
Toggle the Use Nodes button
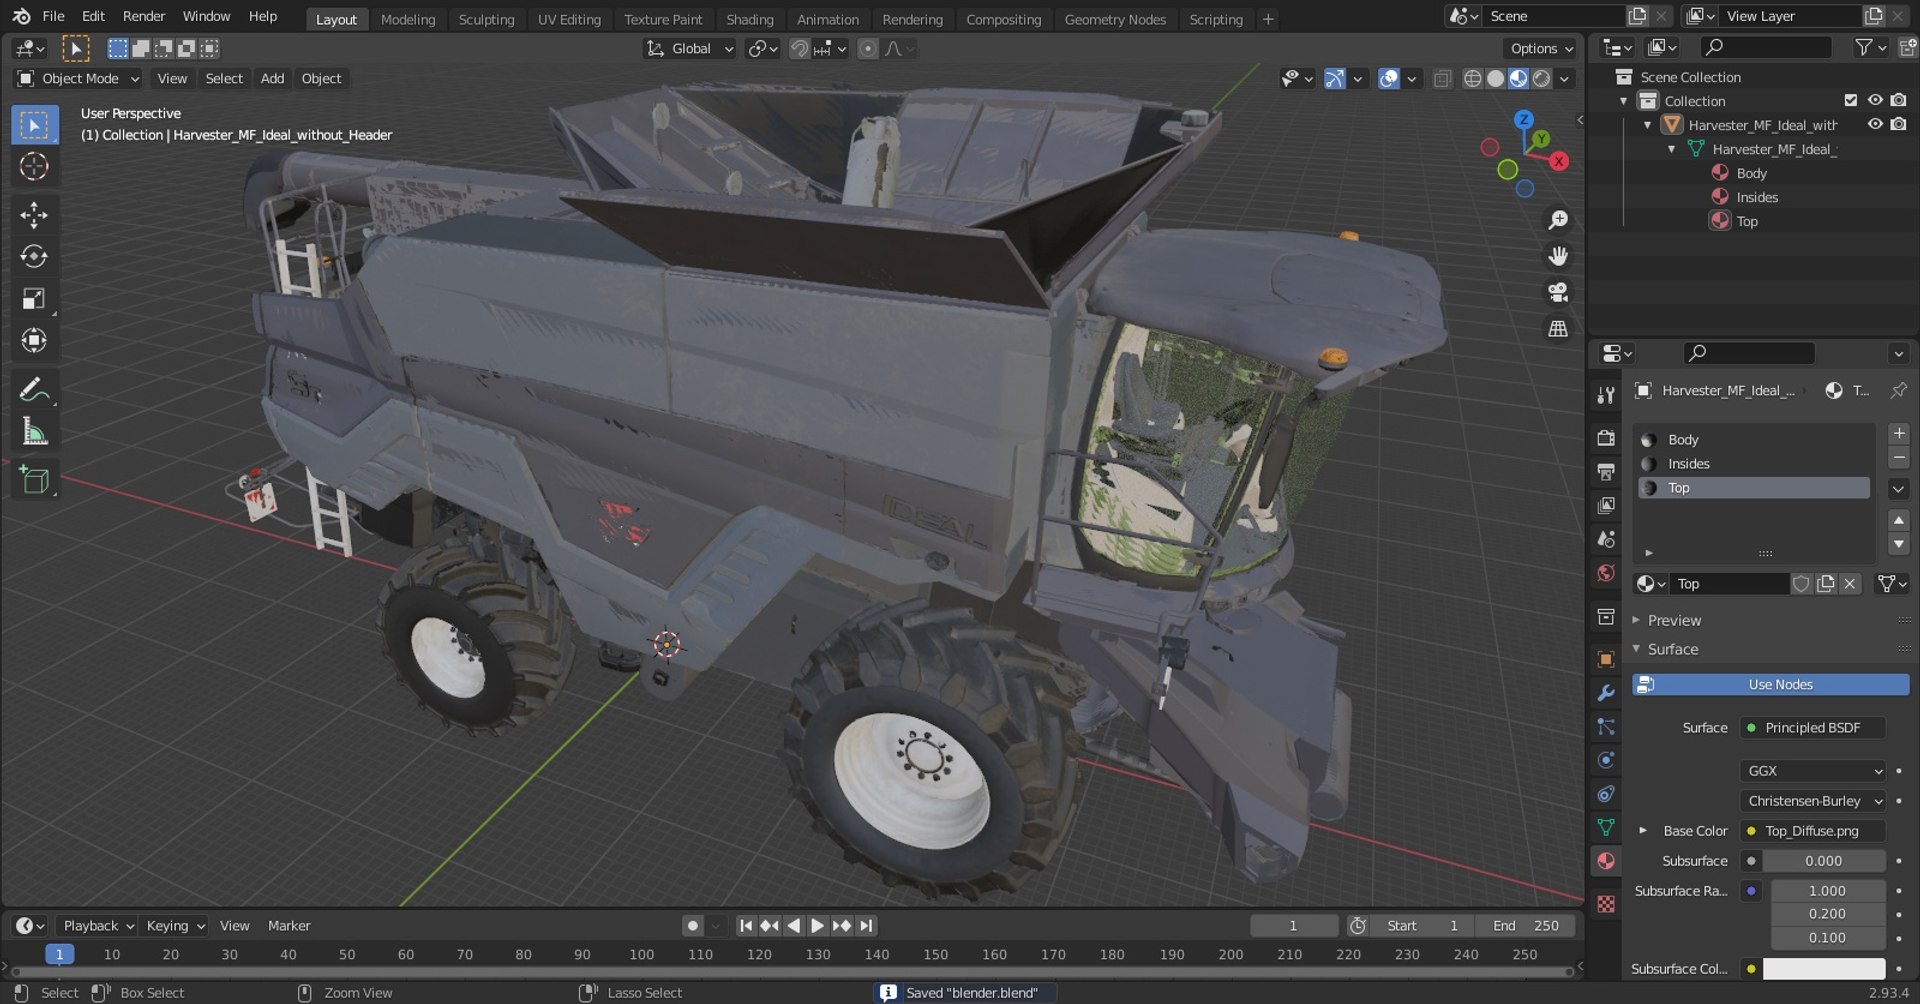coord(1770,684)
